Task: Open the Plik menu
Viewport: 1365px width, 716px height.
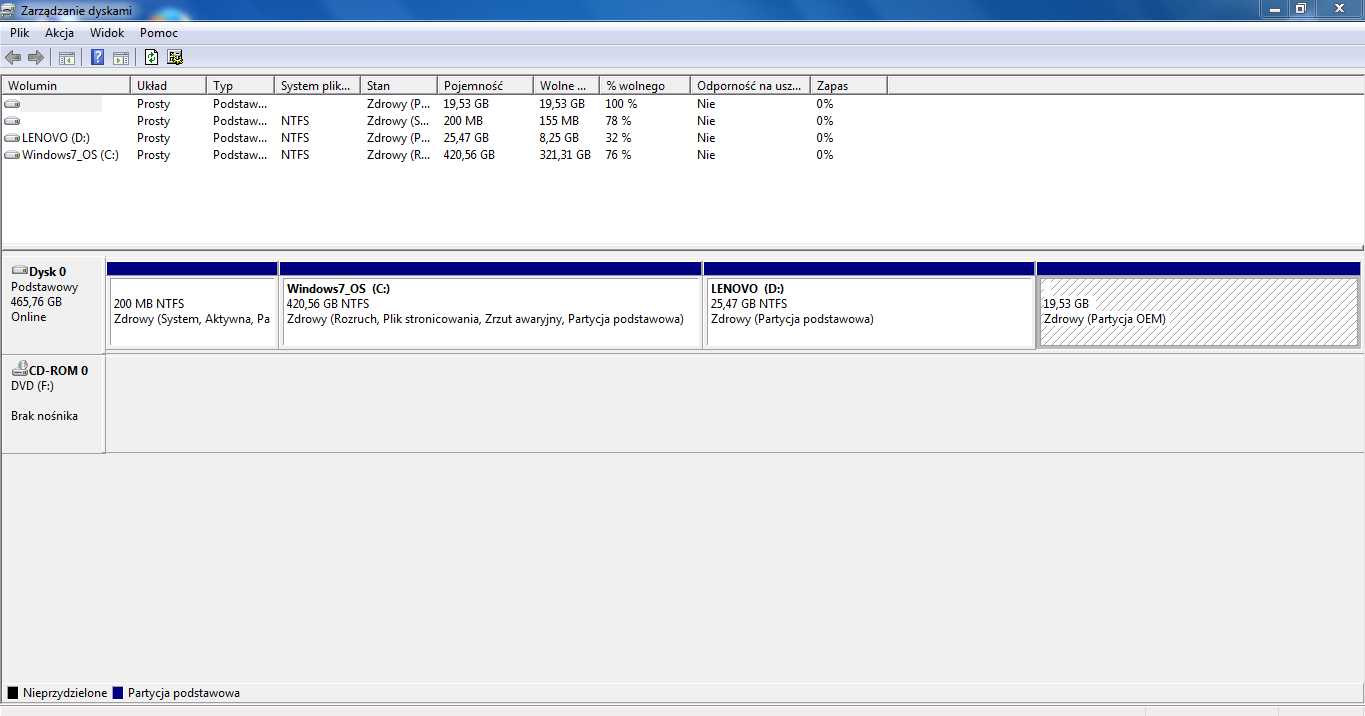Action: coord(20,33)
